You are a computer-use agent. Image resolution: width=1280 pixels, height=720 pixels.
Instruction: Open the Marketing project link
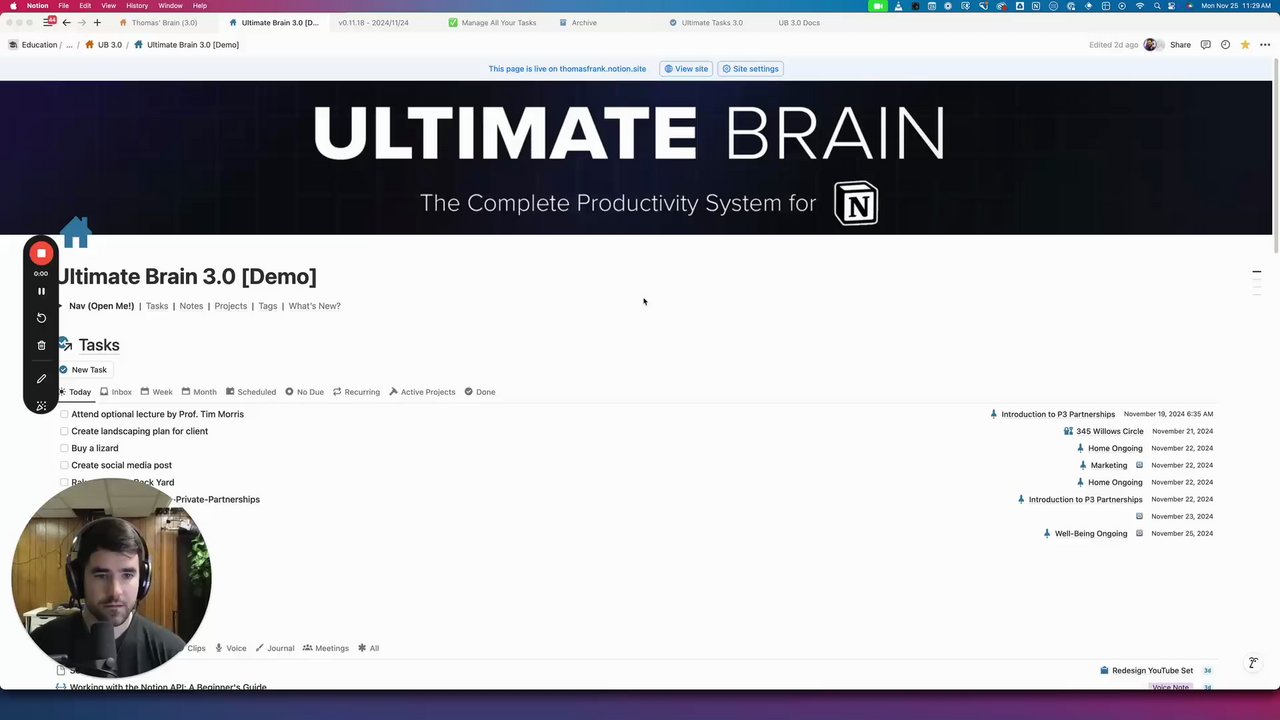tap(1103, 465)
